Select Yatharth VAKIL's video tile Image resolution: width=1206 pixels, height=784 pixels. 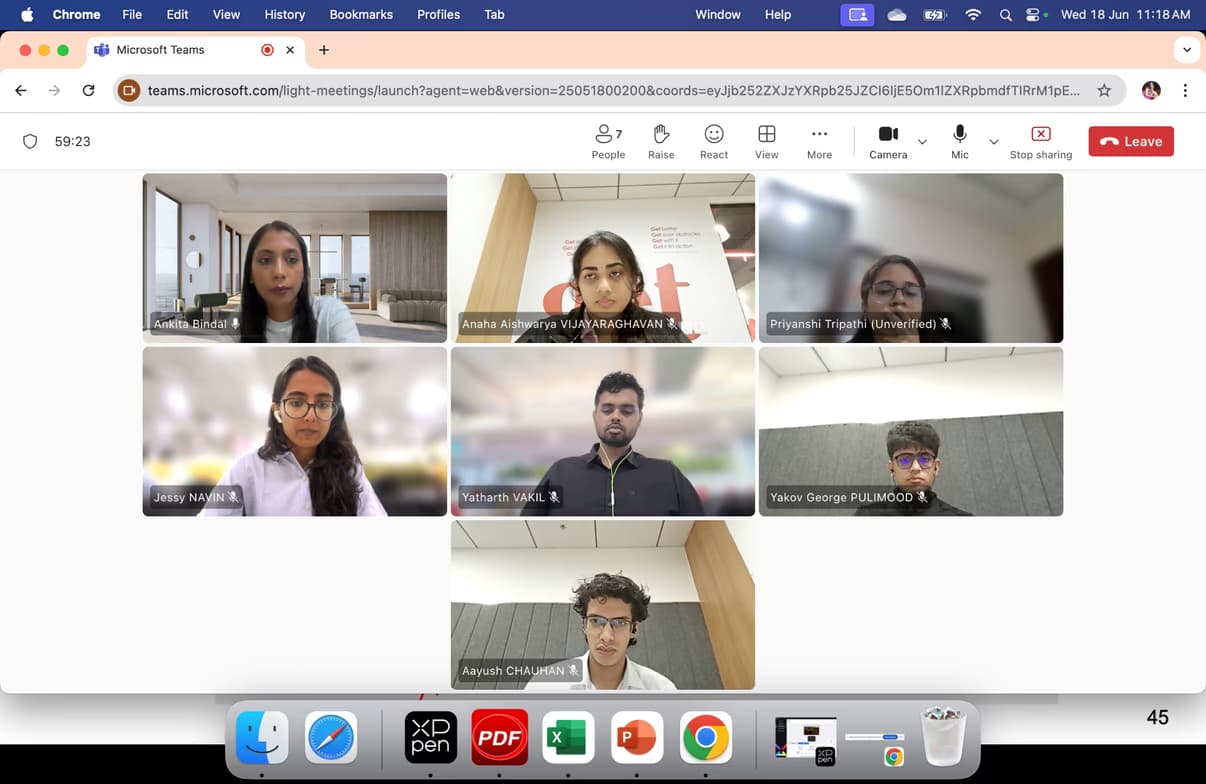(602, 431)
